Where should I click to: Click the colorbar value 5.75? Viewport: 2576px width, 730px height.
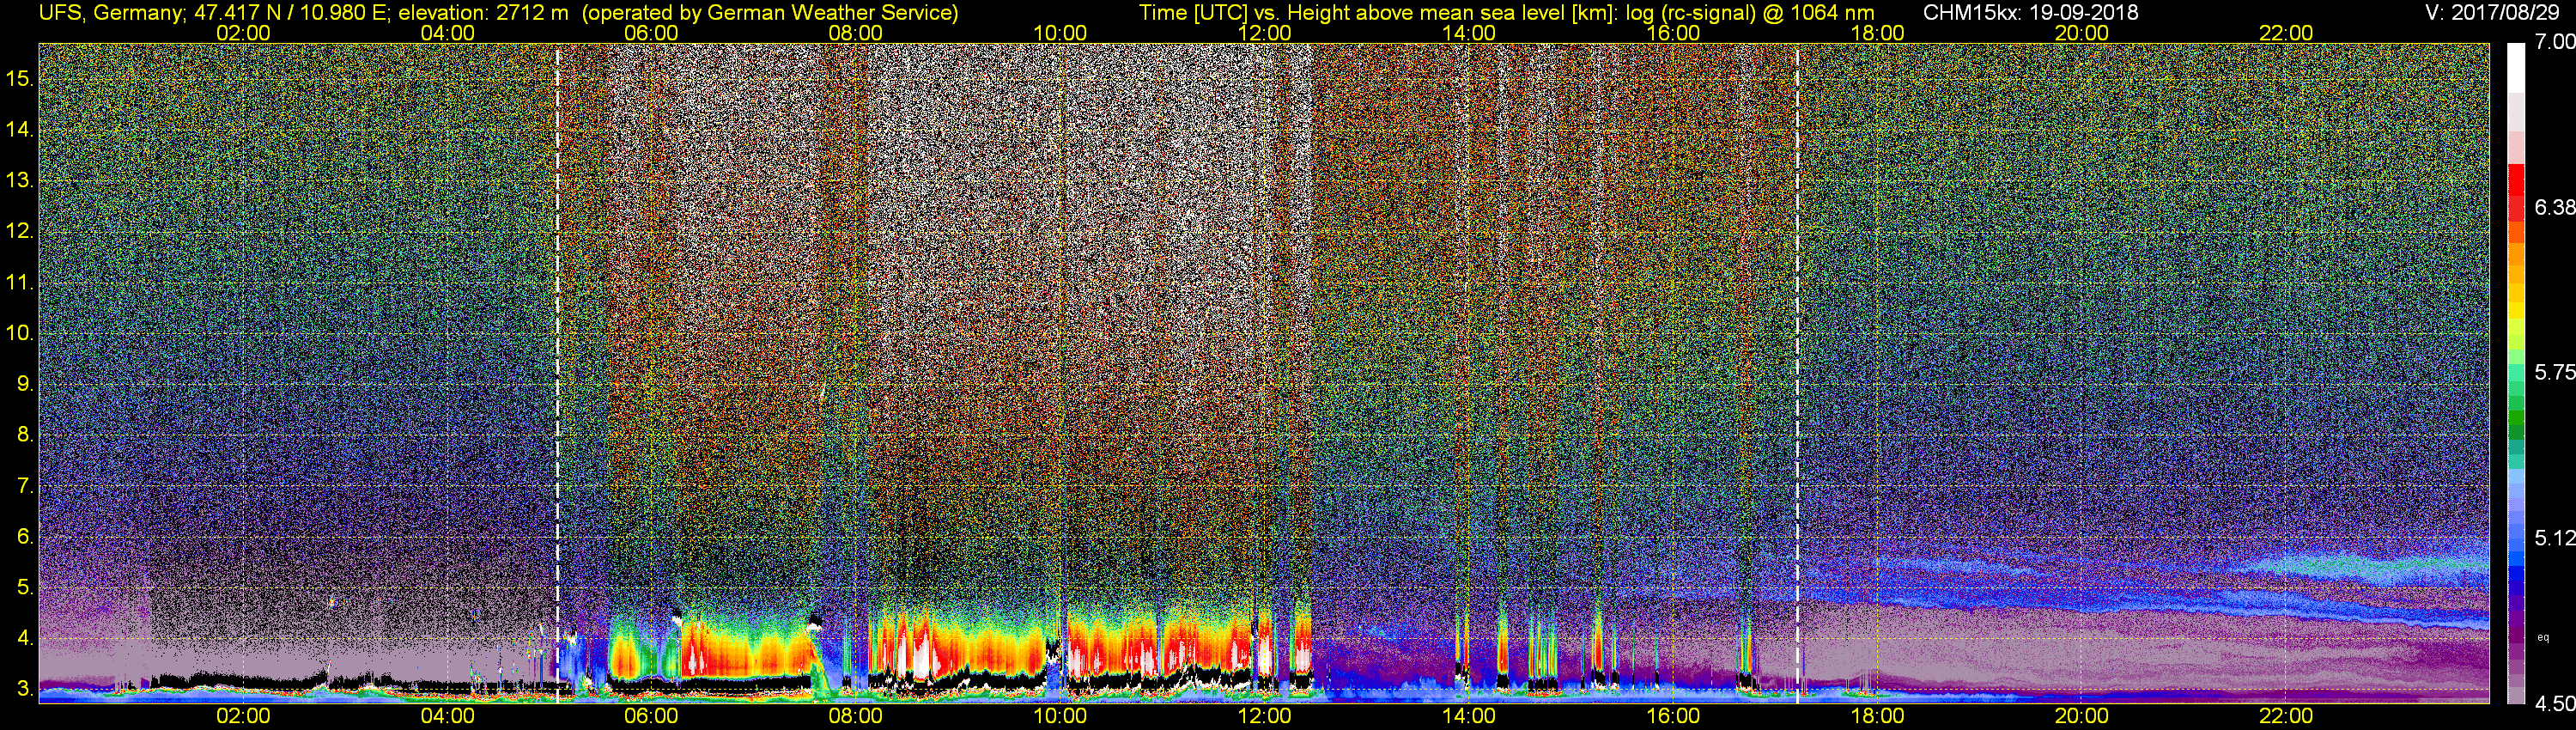point(2554,373)
